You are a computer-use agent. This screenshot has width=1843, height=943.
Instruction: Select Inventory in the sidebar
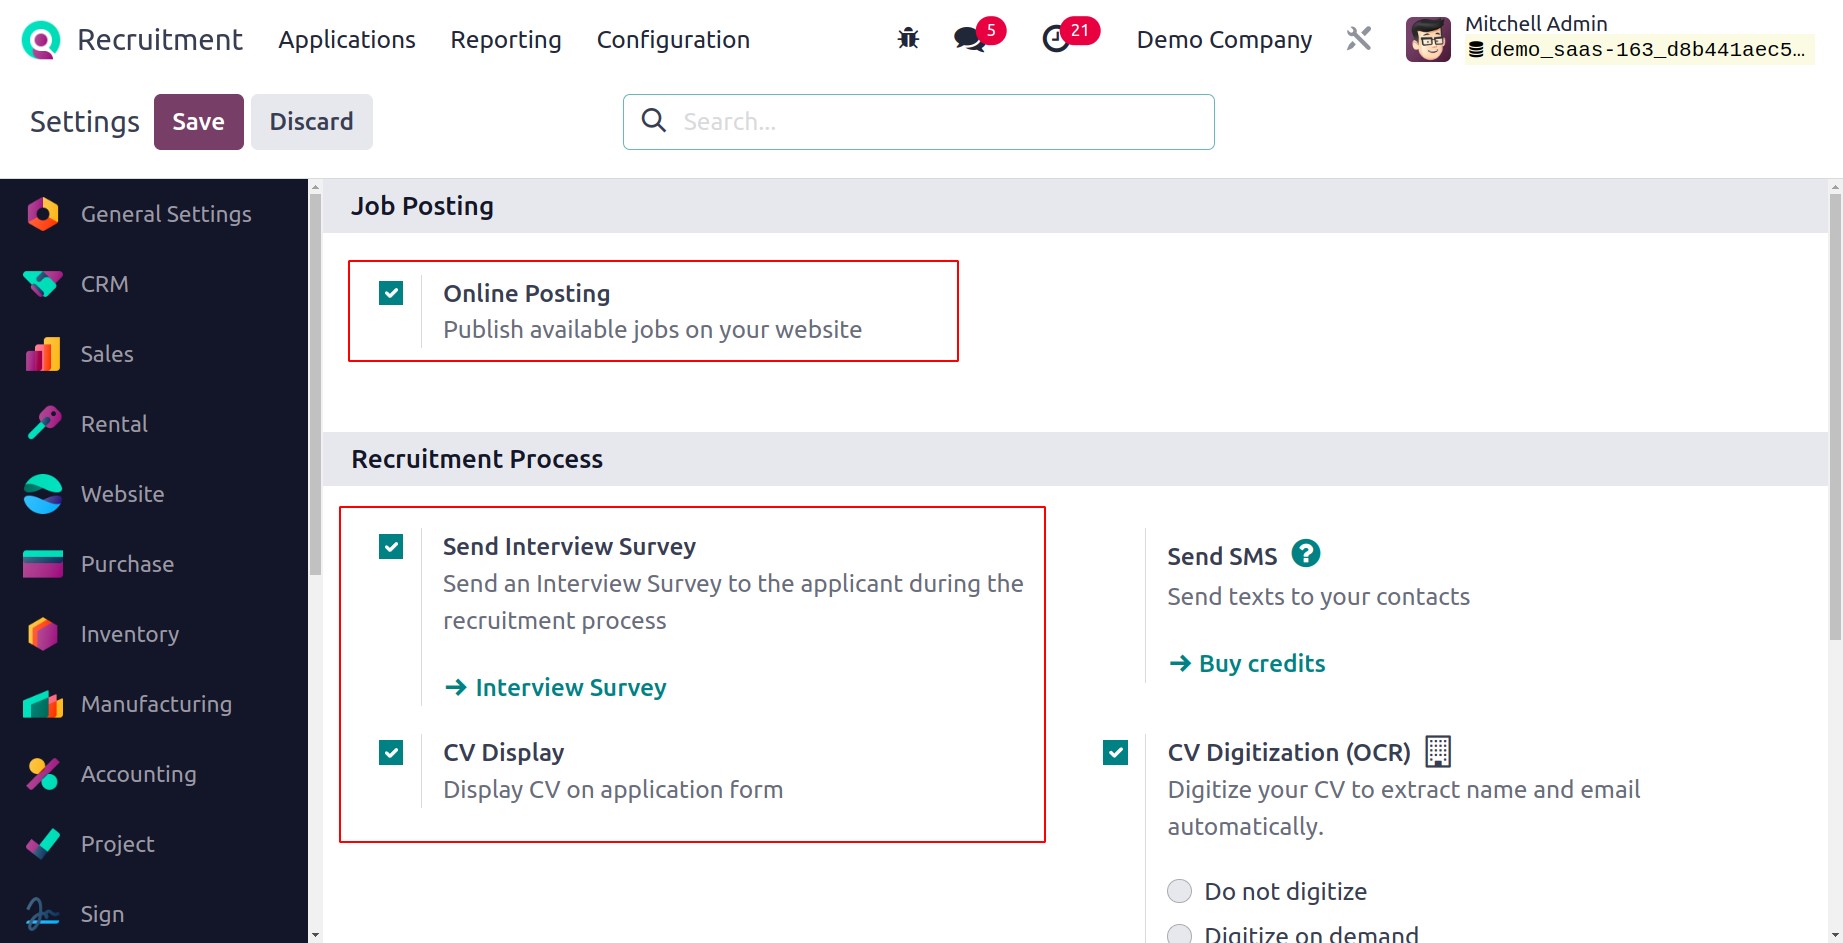pos(154,634)
